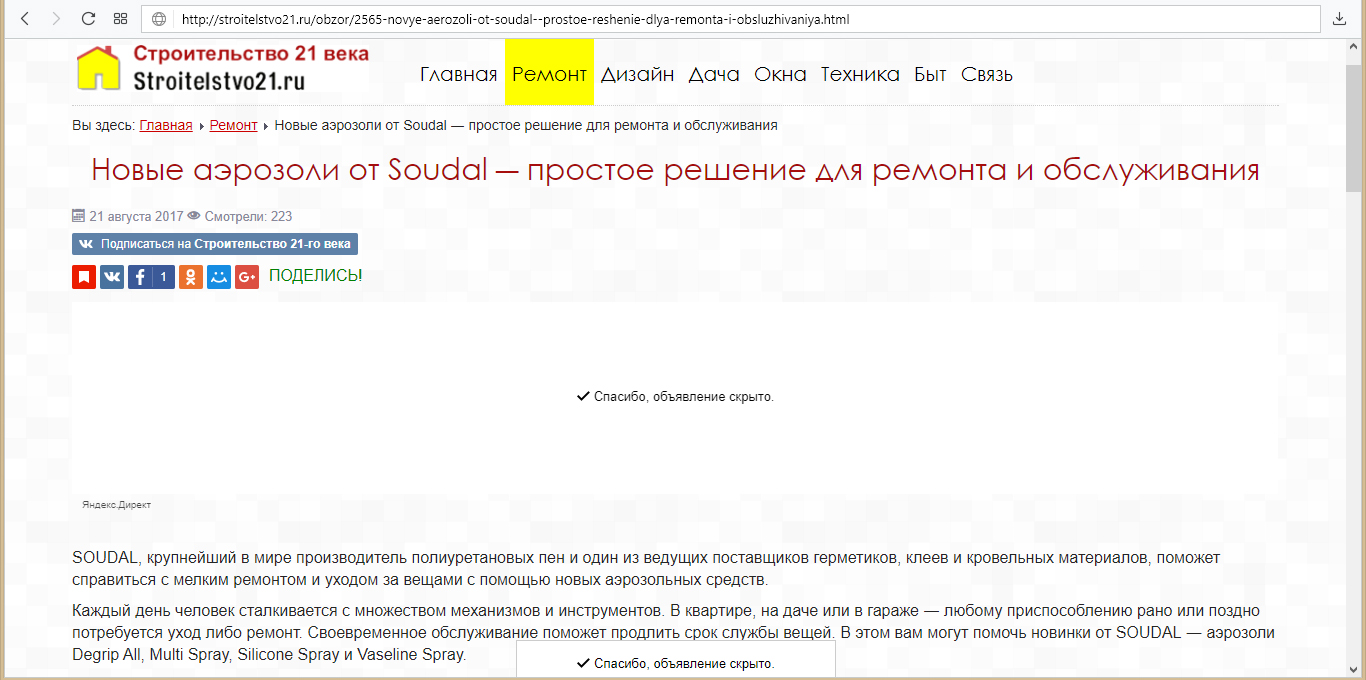1366x680 pixels.
Task: Click the 'Смотрели: 223' view count
Action: pos(248,216)
